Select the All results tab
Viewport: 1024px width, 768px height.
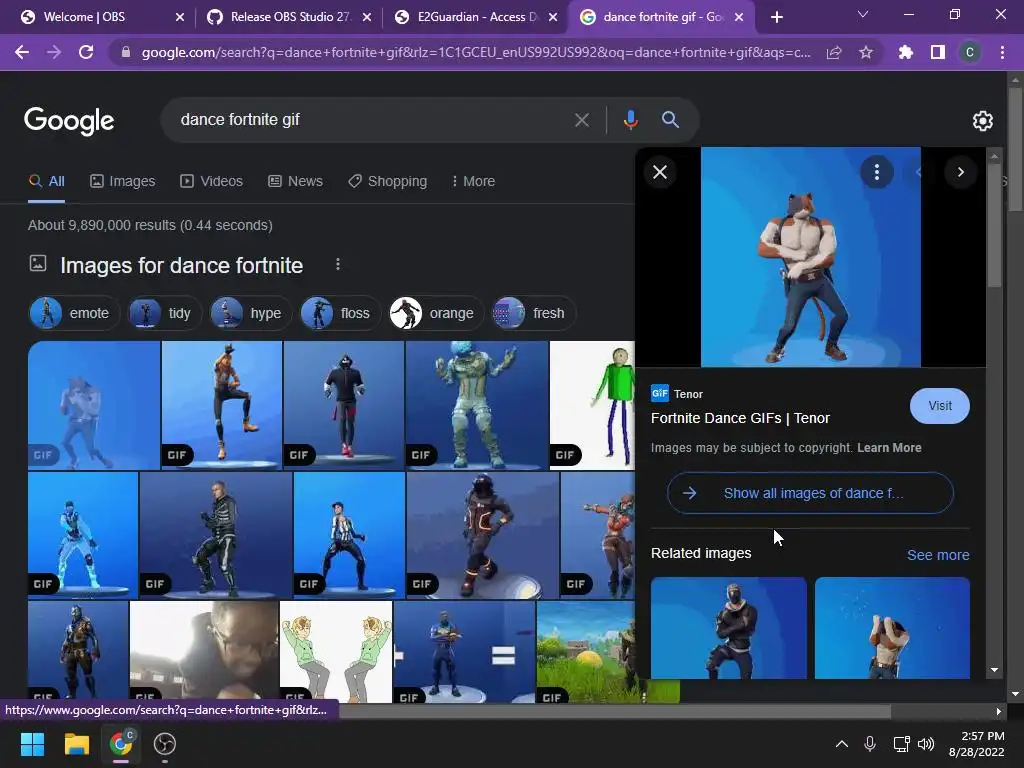[x=46, y=181]
